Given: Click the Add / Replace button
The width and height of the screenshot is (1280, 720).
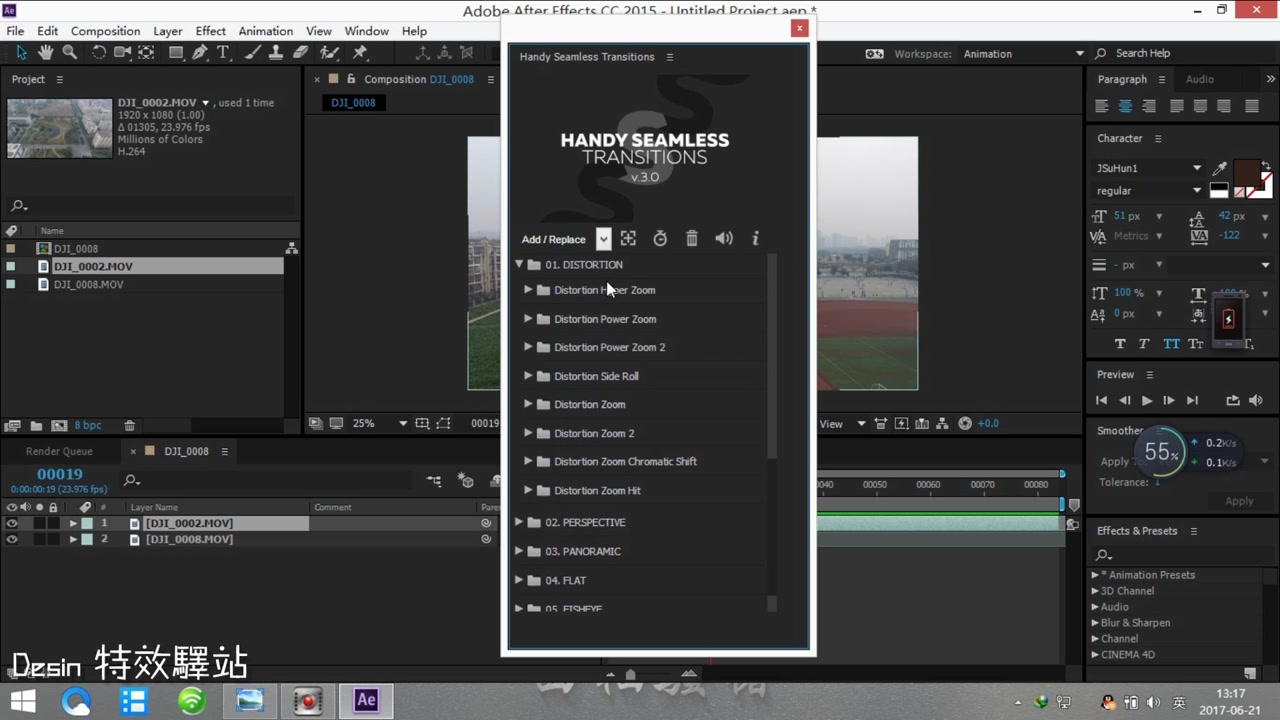Looking at the screenshot, I should 553,239.
